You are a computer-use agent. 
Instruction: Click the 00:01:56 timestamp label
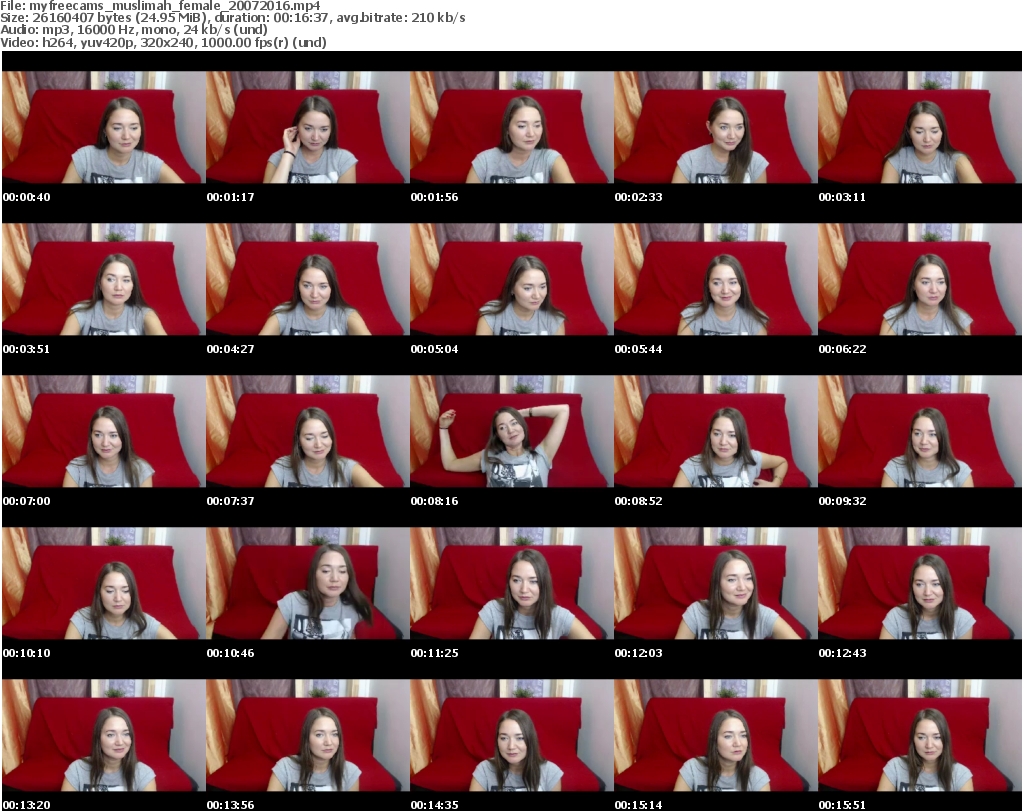434,197
